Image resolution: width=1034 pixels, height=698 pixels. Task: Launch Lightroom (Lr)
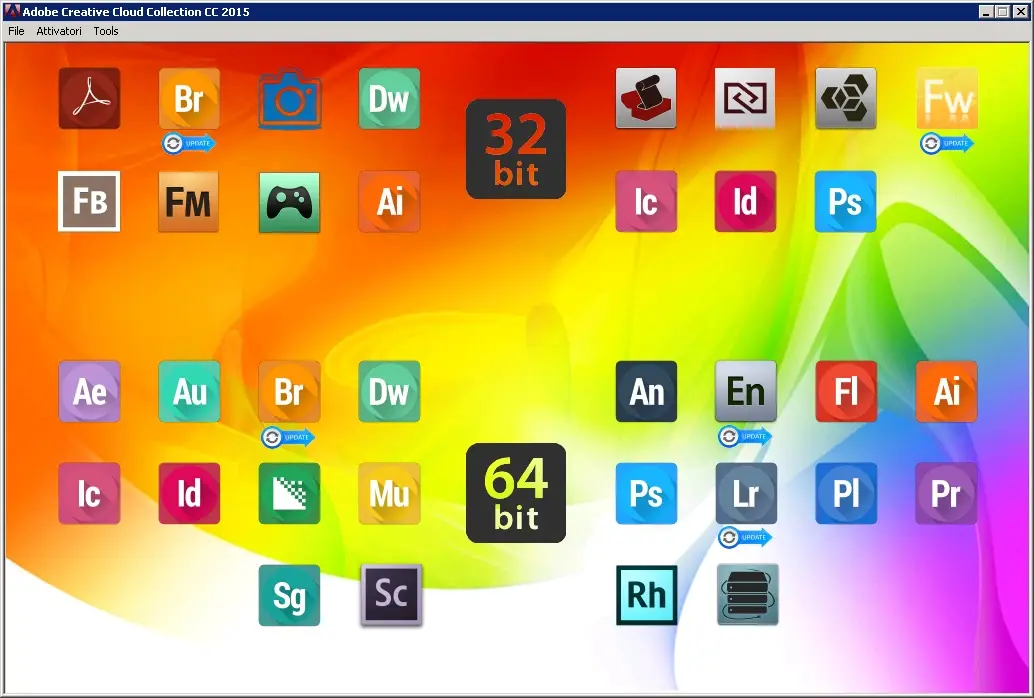point(746,493)
